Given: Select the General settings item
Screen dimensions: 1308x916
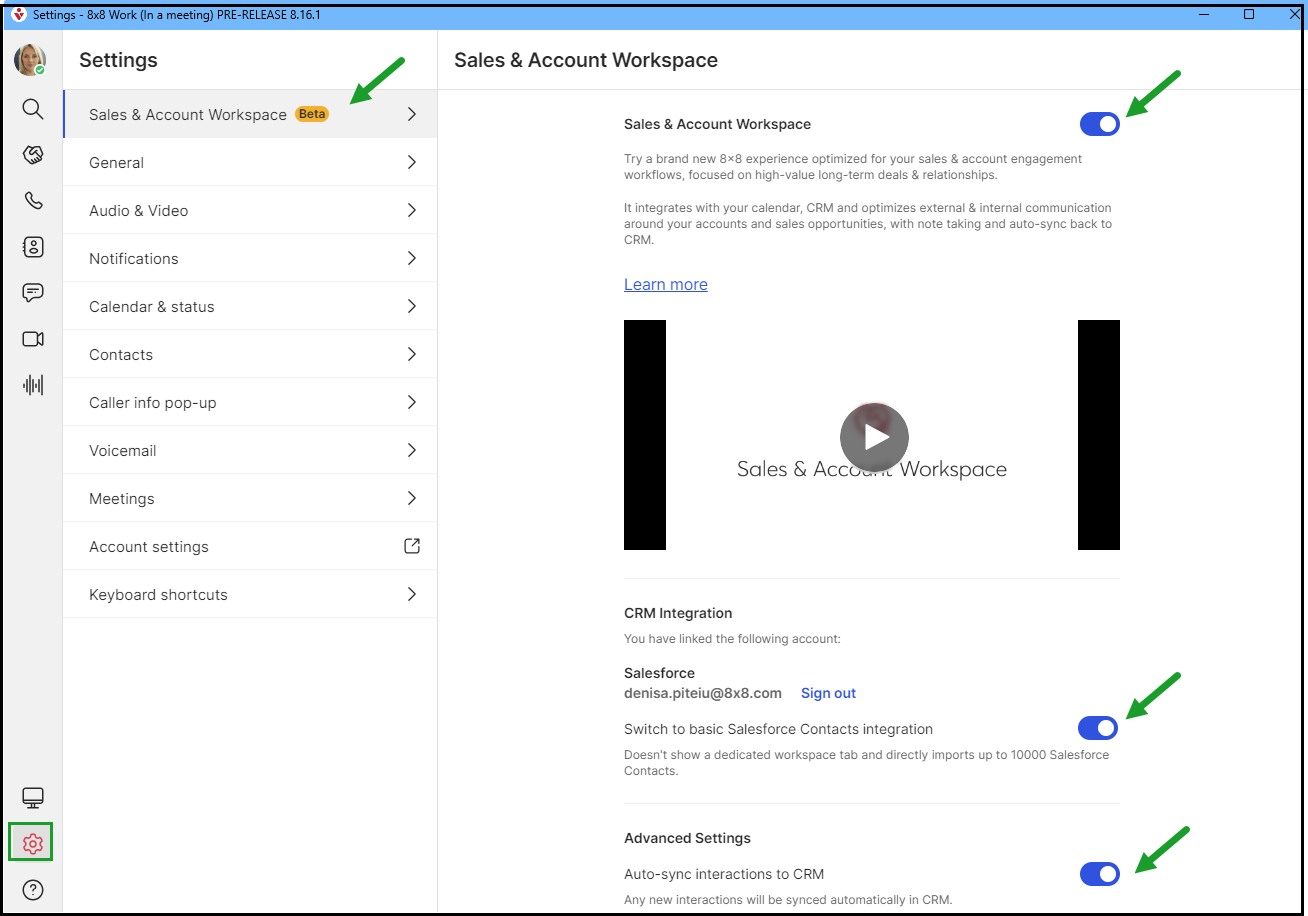Looking at the screenshot, I should coord(250,162).
